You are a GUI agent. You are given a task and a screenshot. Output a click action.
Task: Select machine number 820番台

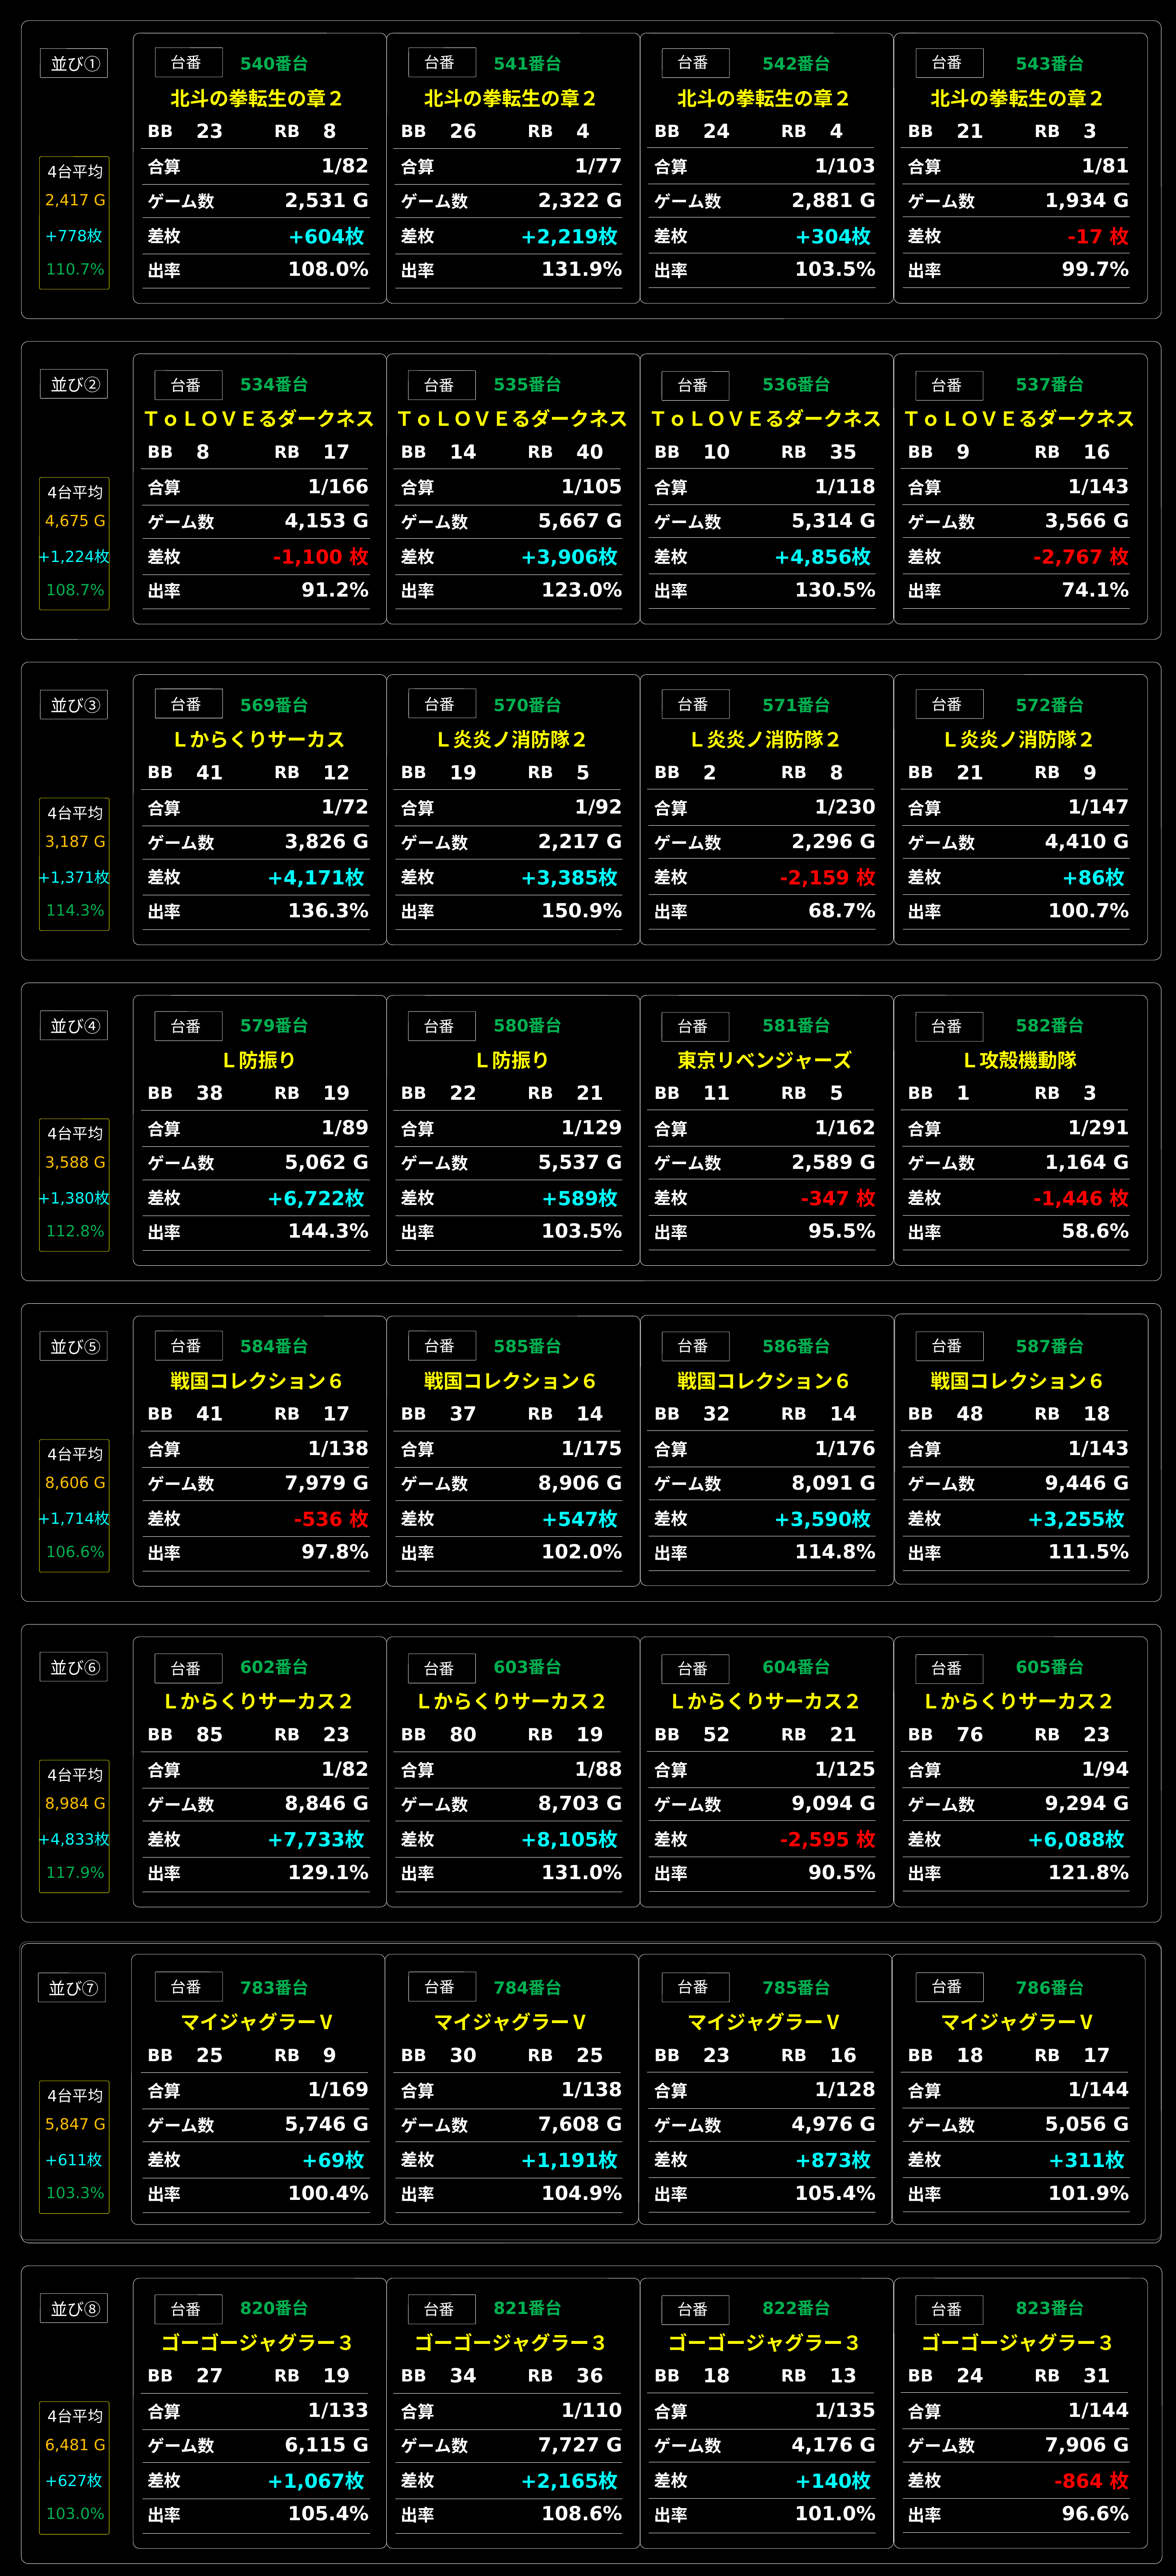(273, 2309)
